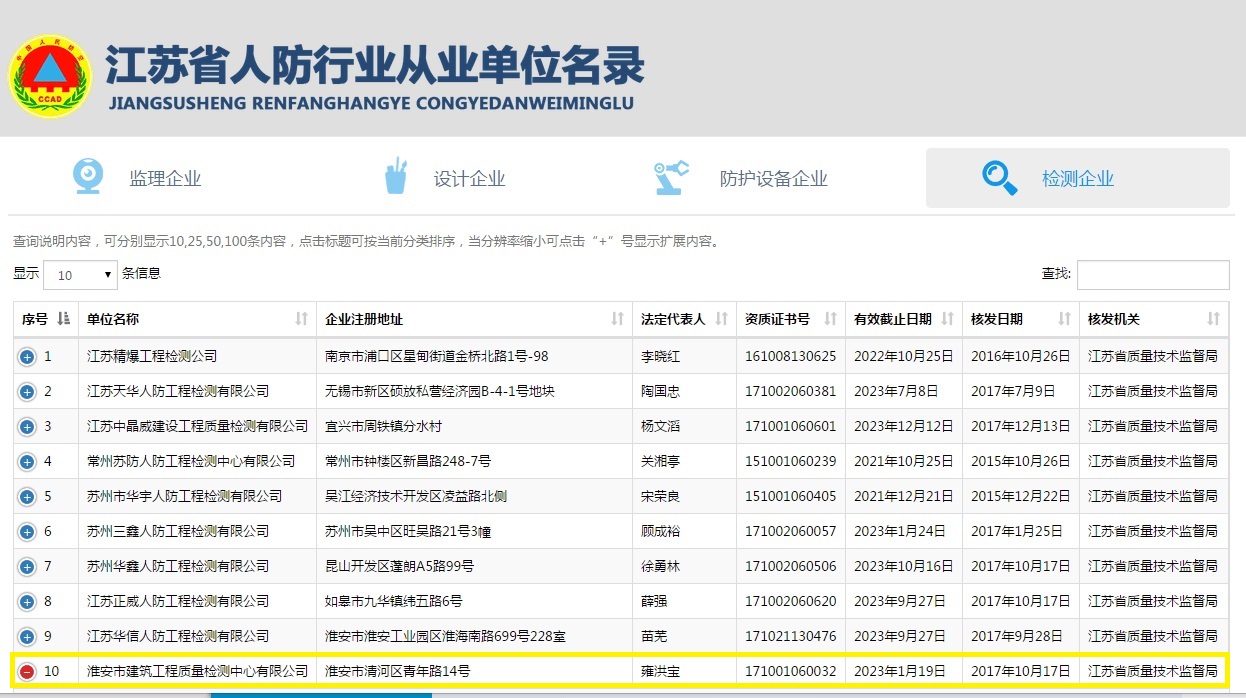Click the pencil cup icon for 设计企业

397,177
